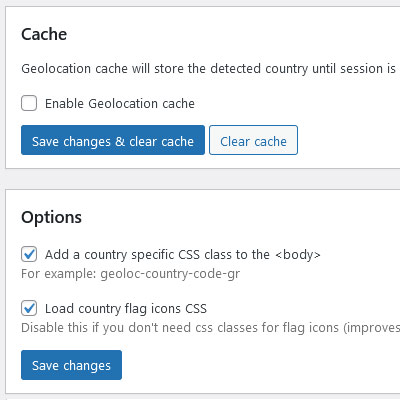This screenshot has width=400, height=400.
Task: Click Save changes & clear cache button
Action: (113, 140)
